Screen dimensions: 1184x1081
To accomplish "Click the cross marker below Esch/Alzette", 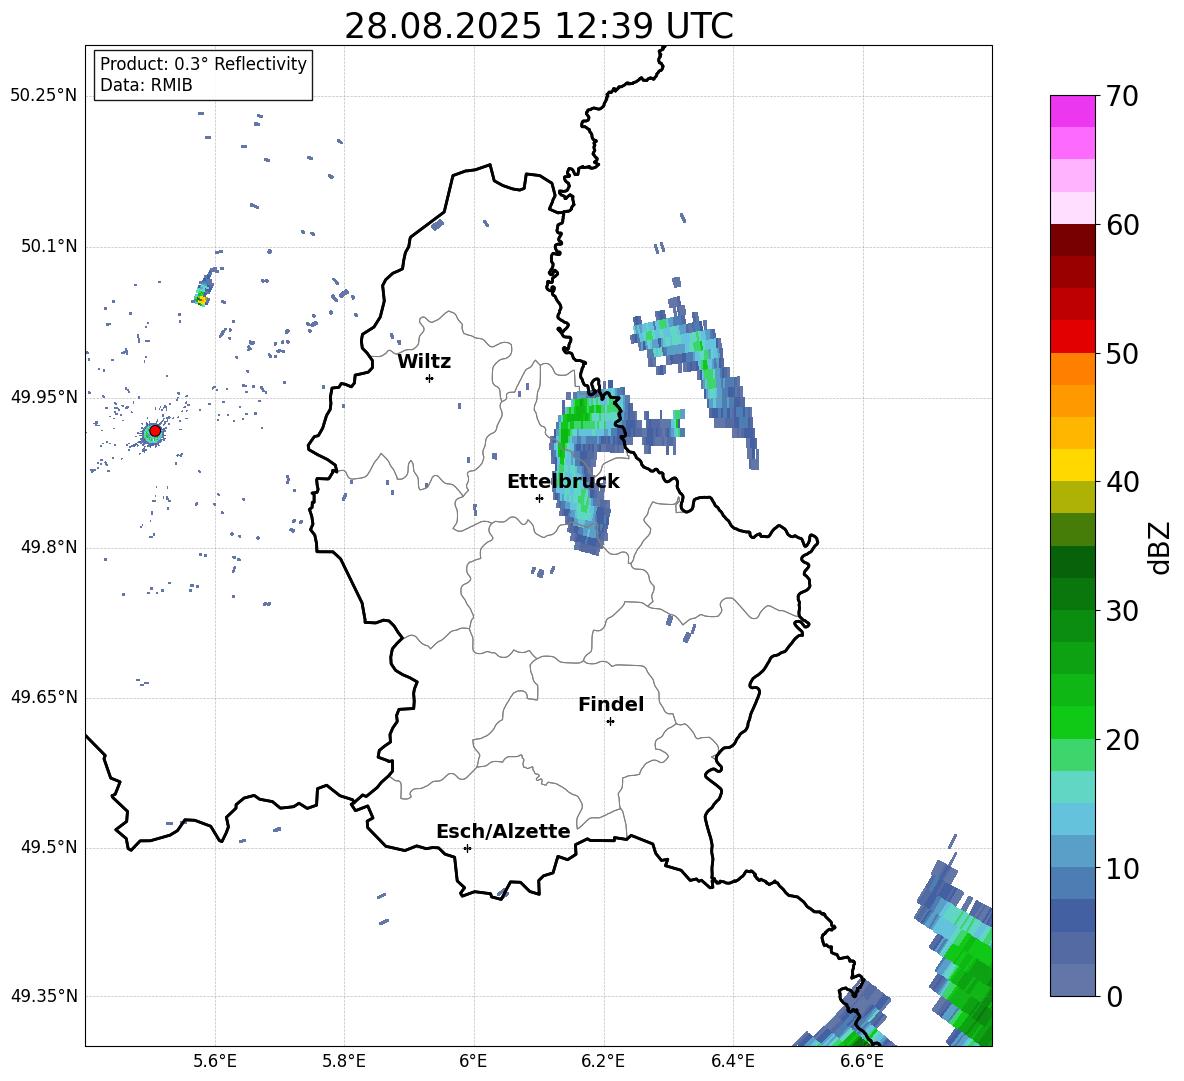I will [x=467, y=848].
